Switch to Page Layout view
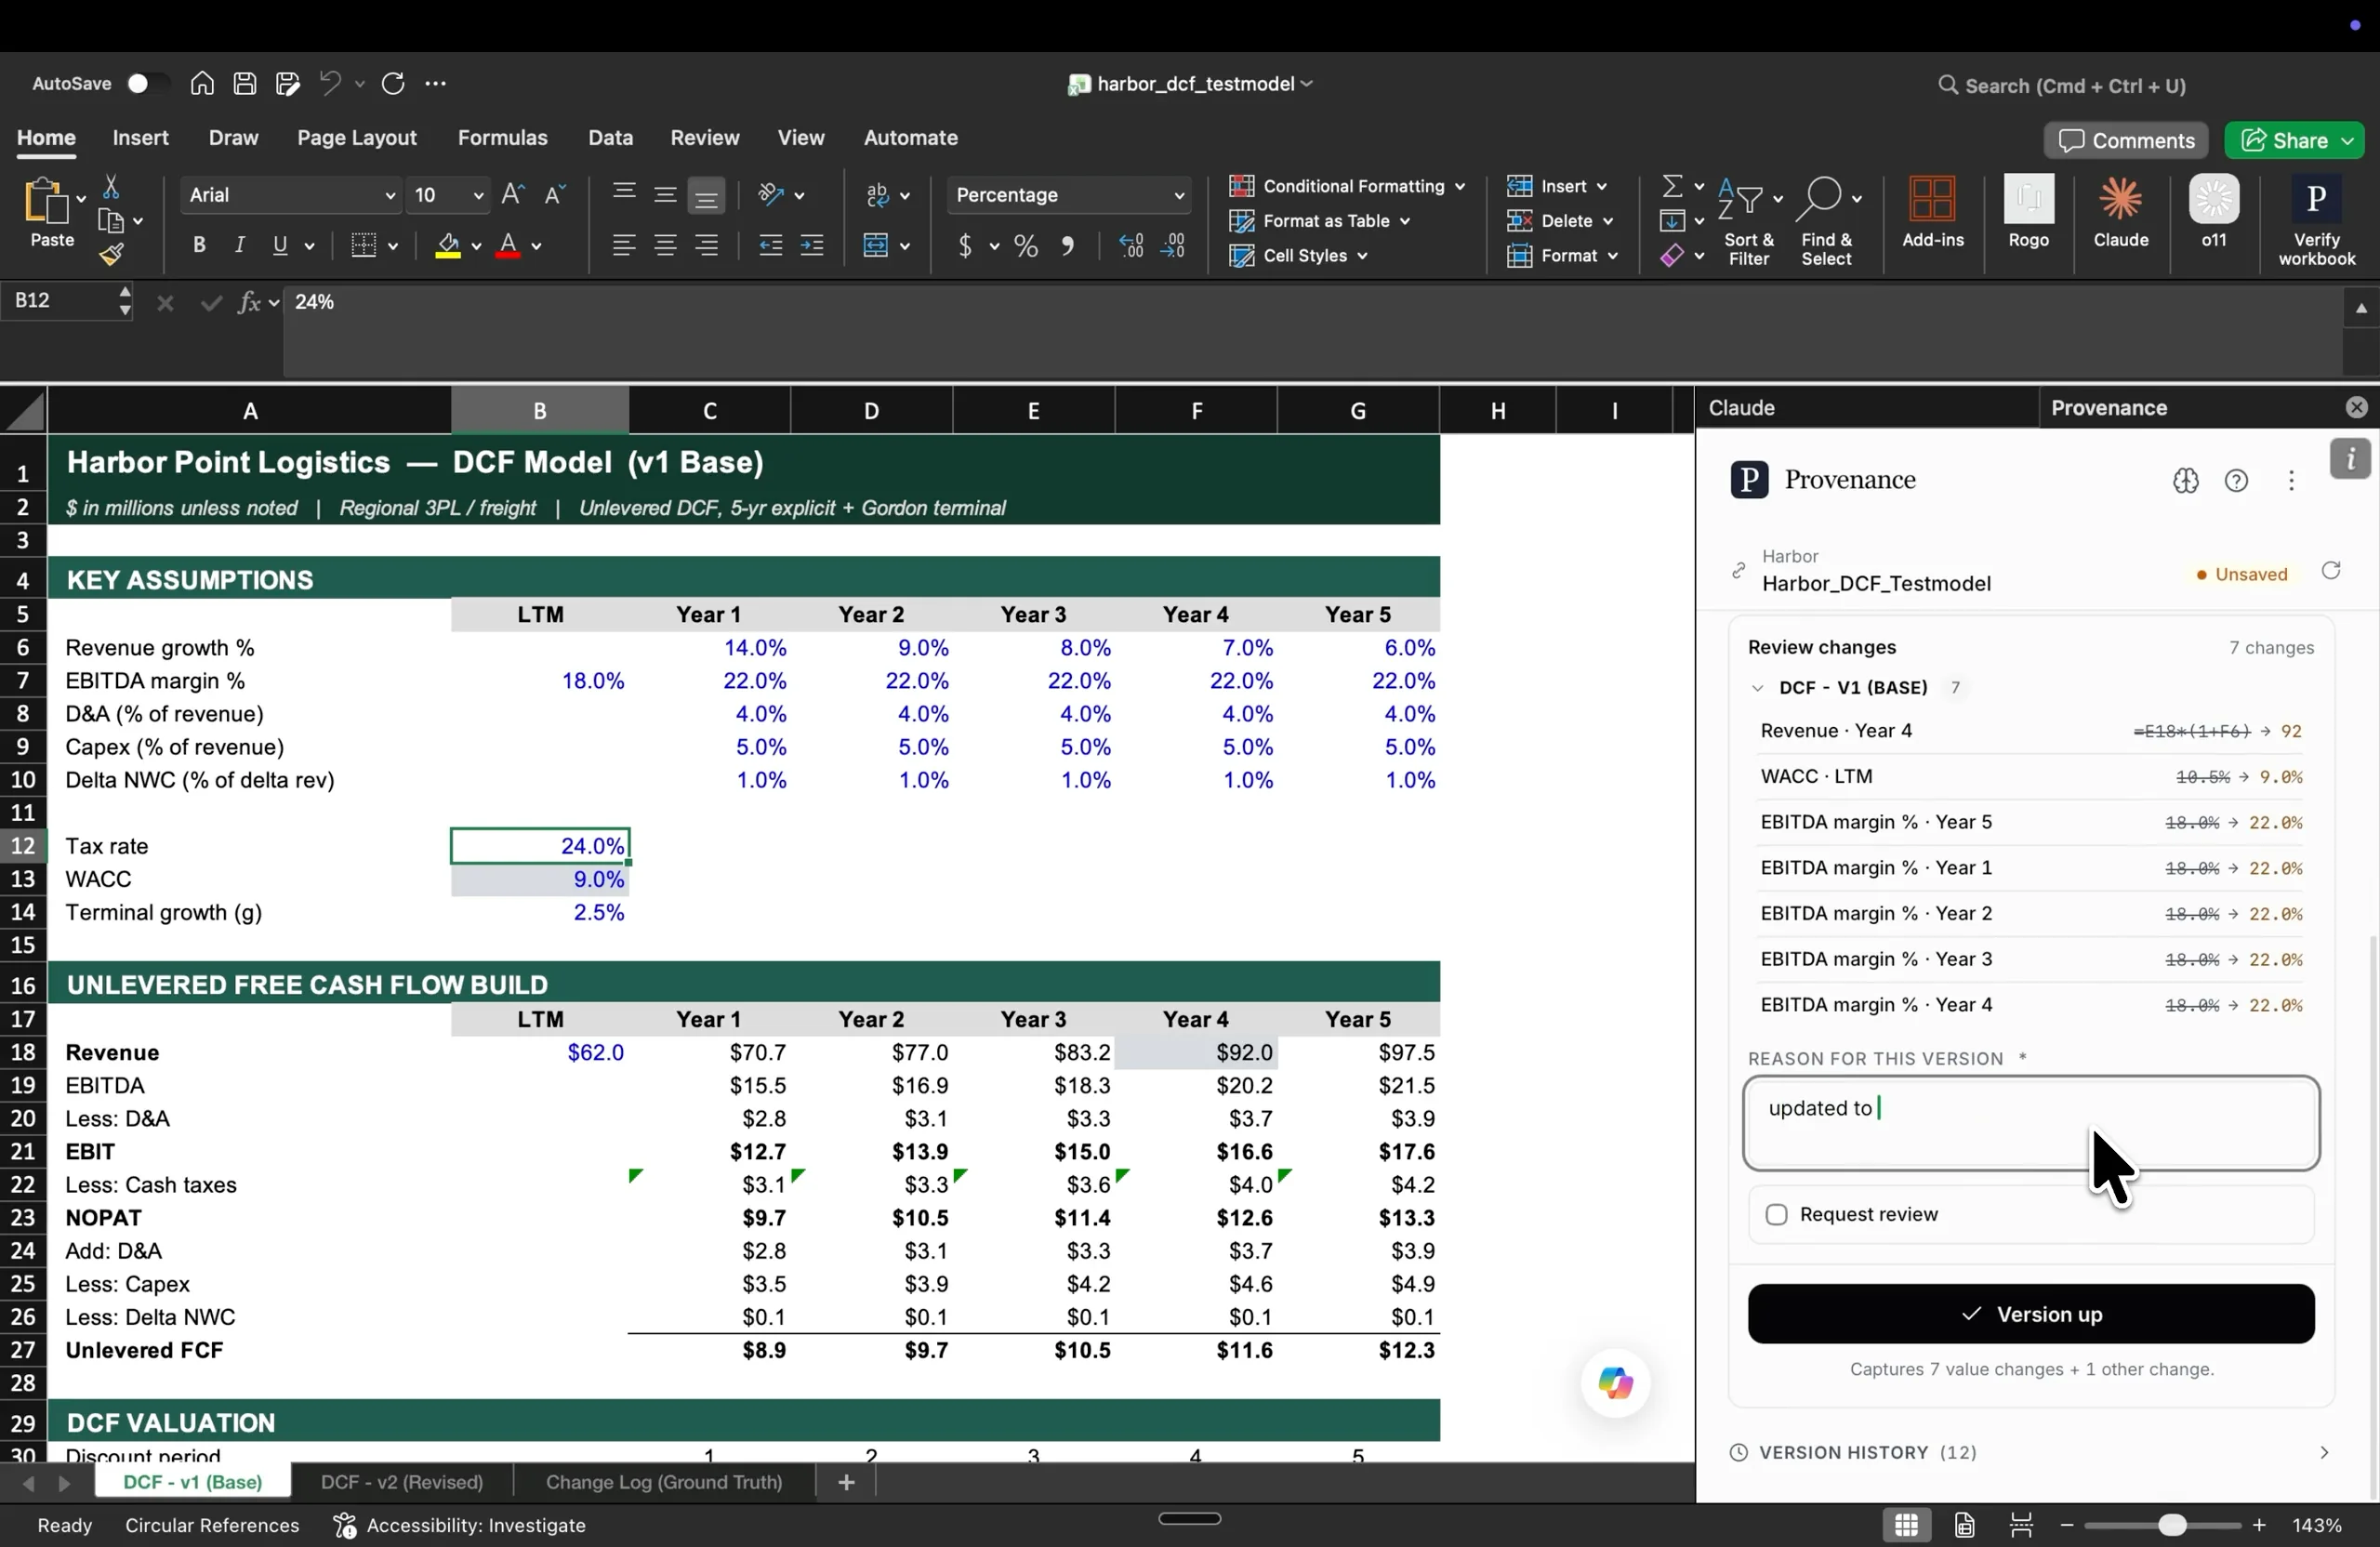The image size is (2380, 1547). [1964, 1525]
